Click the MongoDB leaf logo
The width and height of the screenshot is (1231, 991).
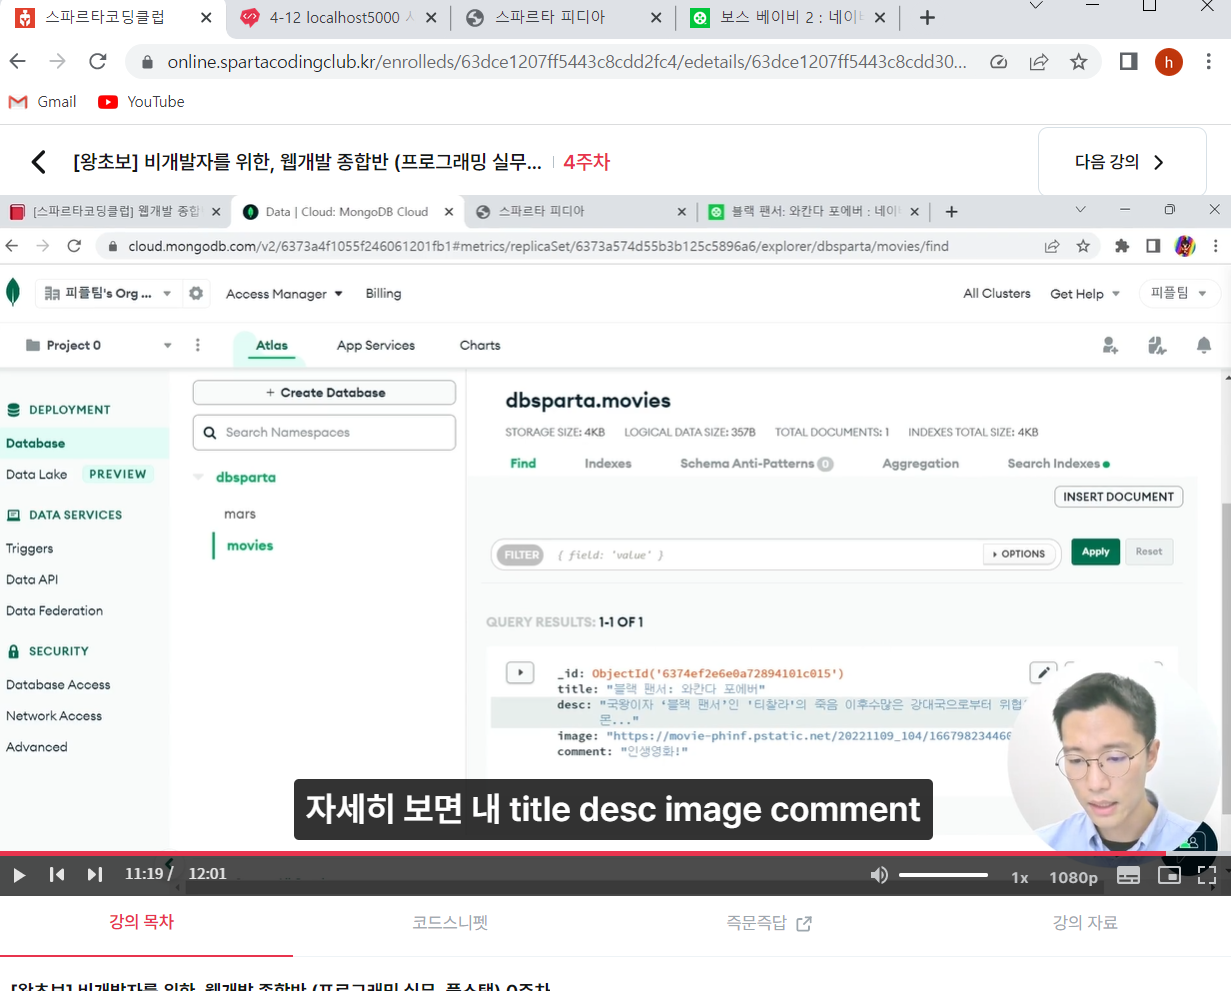13,293
